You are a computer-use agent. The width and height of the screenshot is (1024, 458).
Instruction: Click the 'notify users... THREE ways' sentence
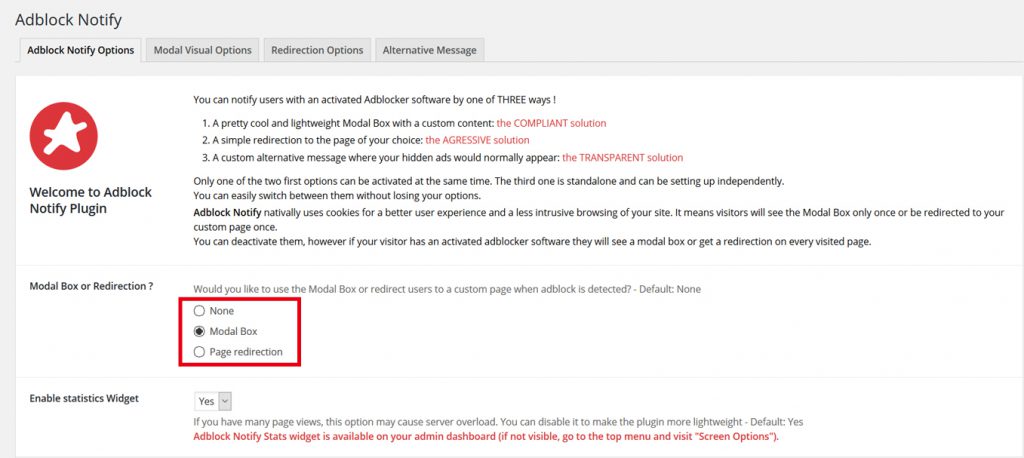(x=375, y=100)
